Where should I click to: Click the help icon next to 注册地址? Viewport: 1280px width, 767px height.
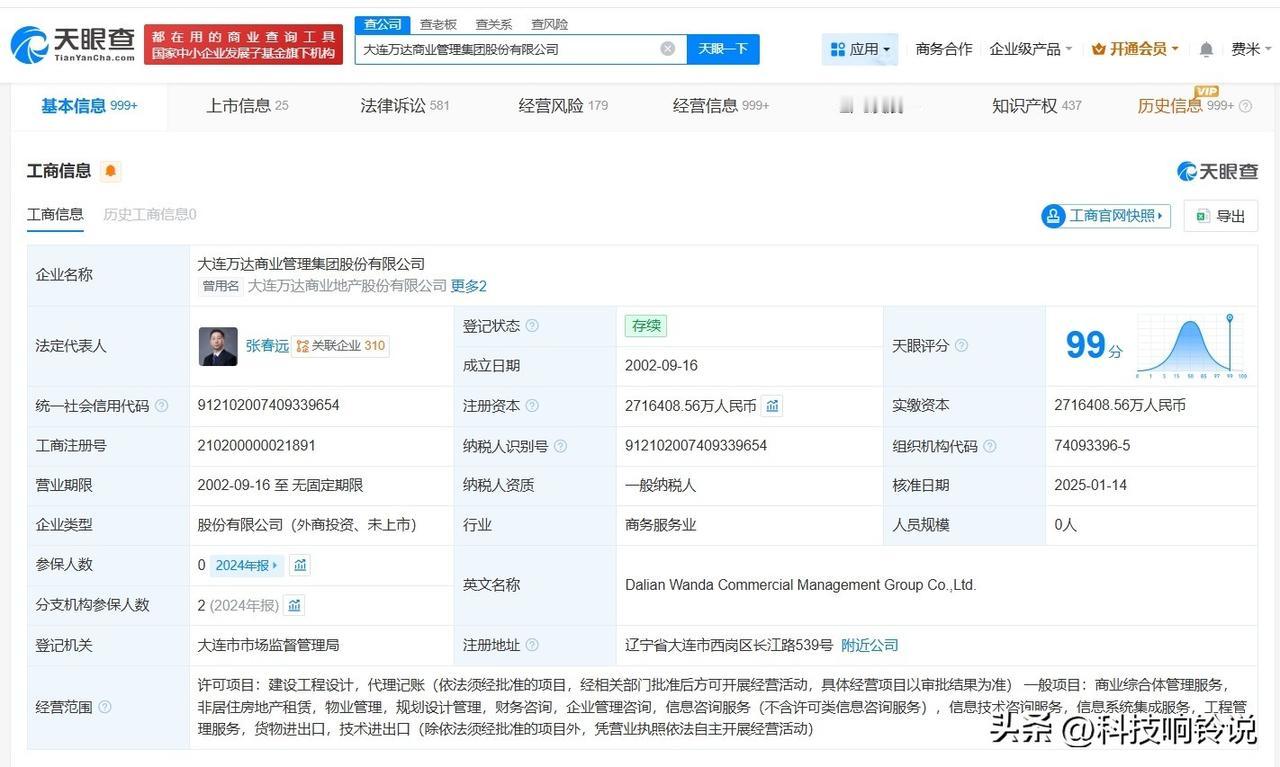click(532, 645)
